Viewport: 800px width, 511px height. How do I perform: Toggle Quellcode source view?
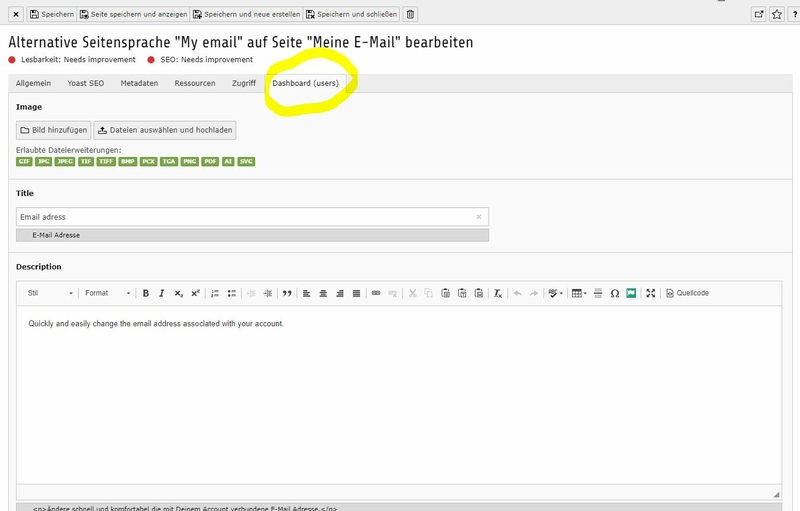coord(688,293)
